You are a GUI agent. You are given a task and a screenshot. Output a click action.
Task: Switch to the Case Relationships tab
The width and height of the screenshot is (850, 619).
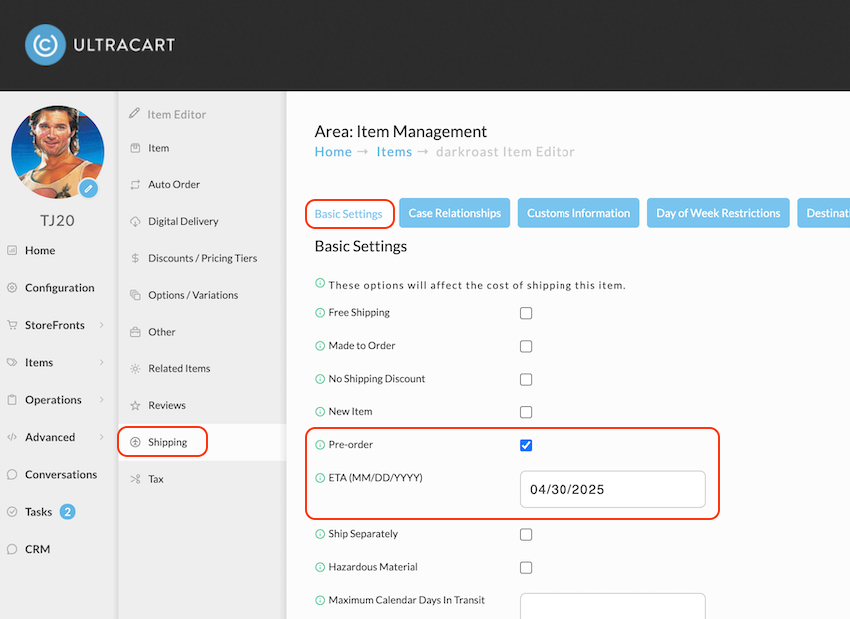pyautogui.click(x=454, y=213)
